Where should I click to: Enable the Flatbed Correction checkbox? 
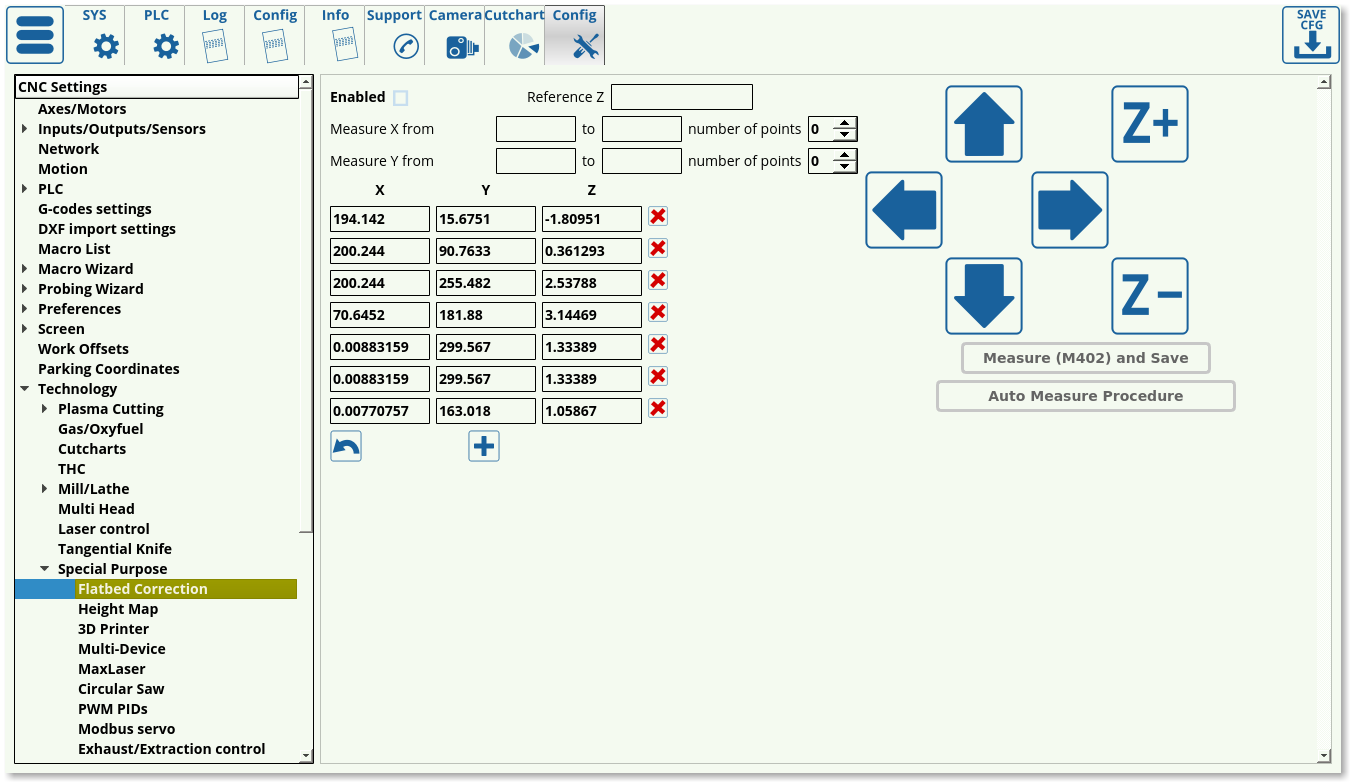pos(401,98)
